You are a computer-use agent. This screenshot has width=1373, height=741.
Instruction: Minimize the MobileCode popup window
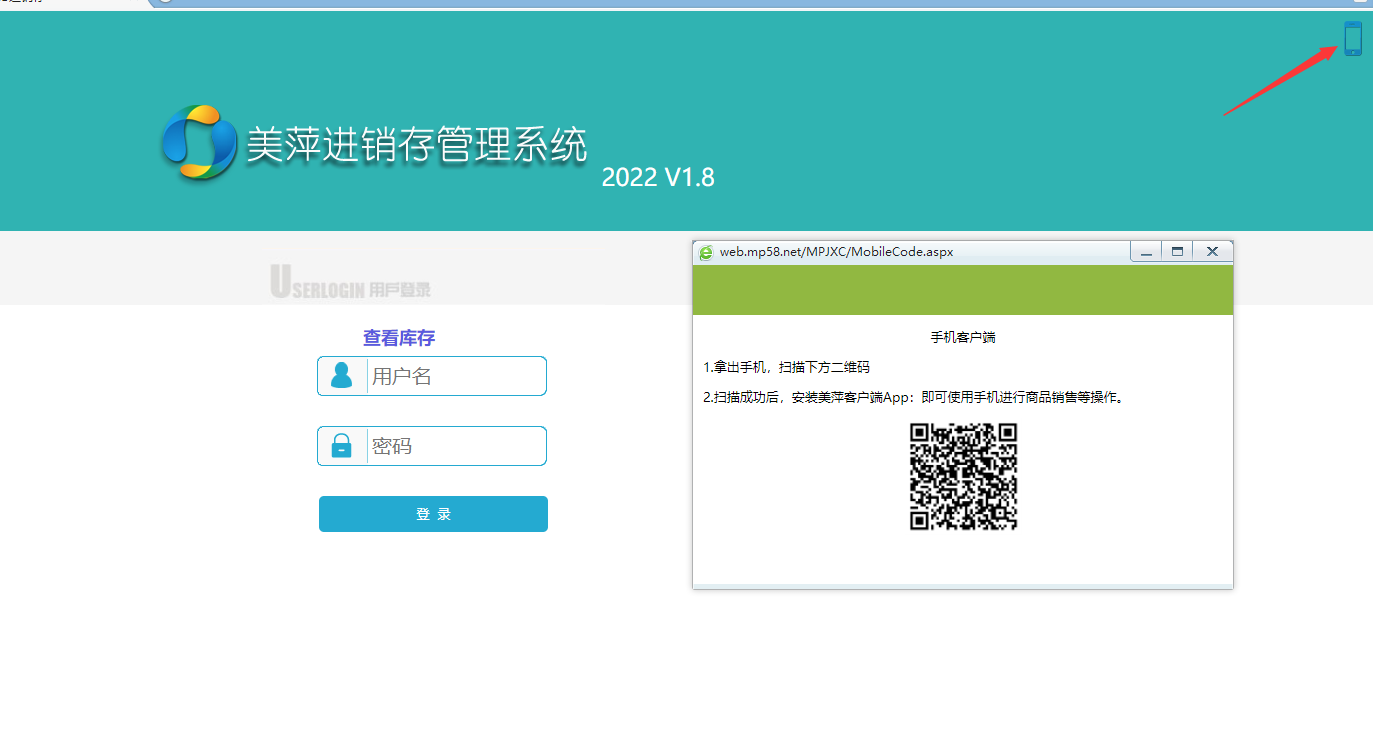point(1146,252)
